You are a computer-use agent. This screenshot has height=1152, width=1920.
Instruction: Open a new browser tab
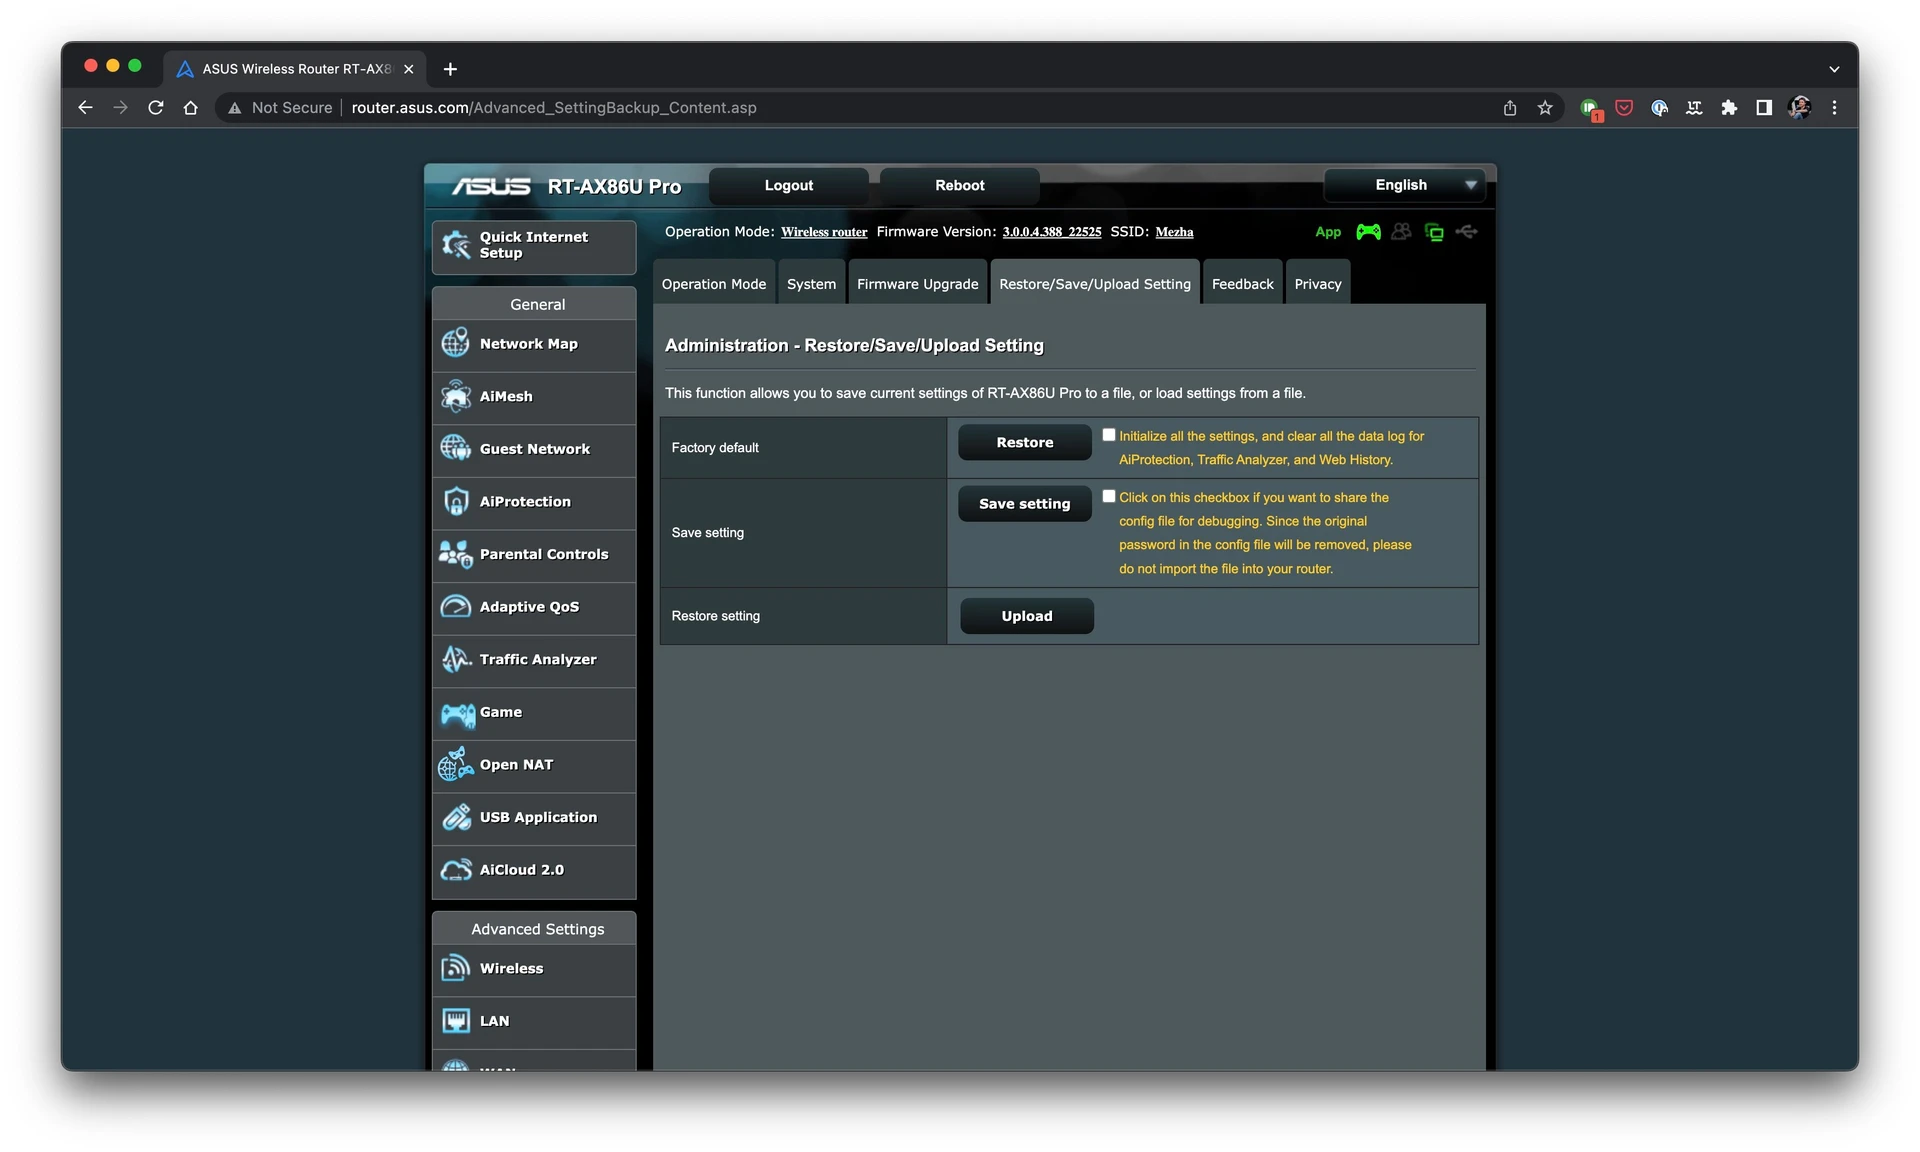(x=450, y=69)
